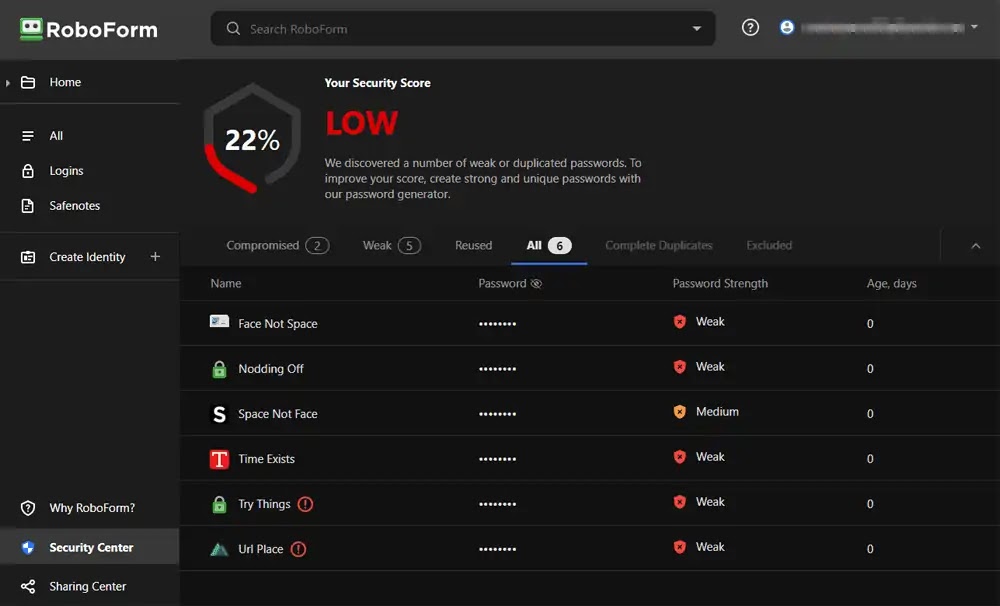Sort by the Age, days column header

pos(891,284)
